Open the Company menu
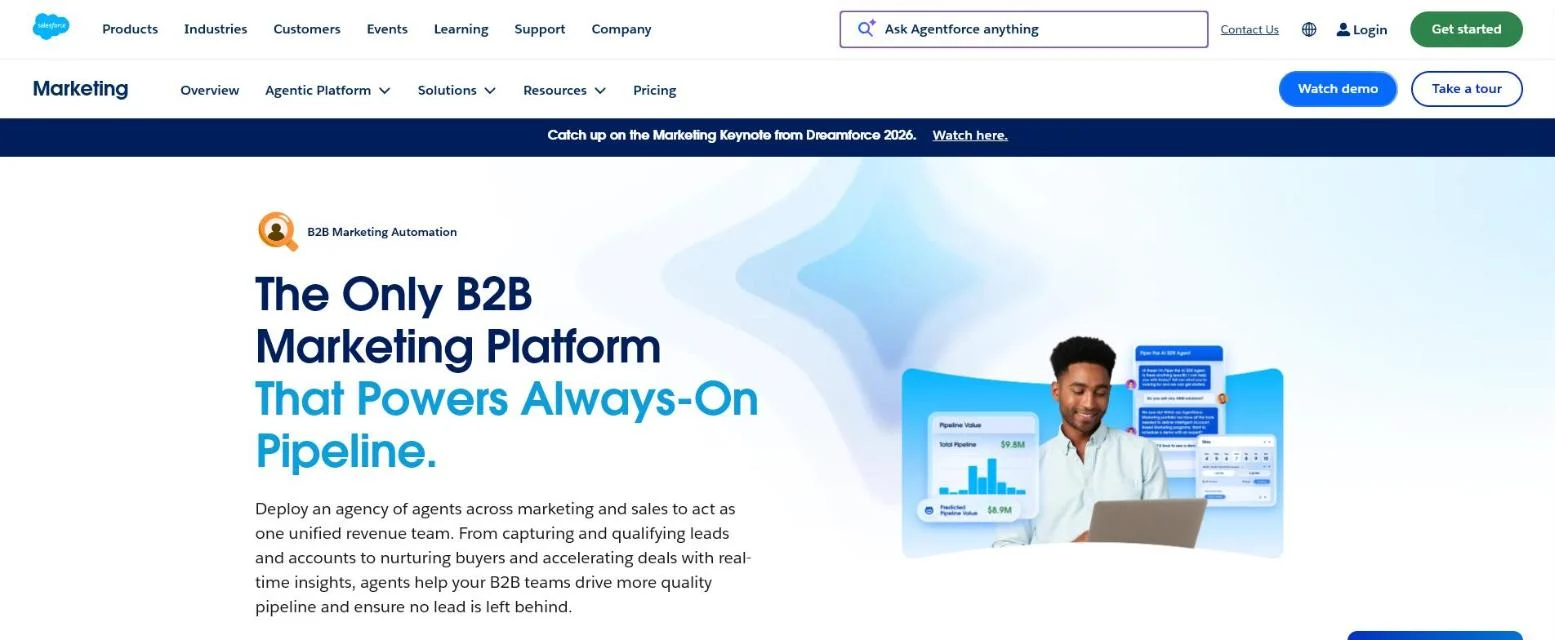The height and width of the screenshot is (640, 1555). [621, 29]
